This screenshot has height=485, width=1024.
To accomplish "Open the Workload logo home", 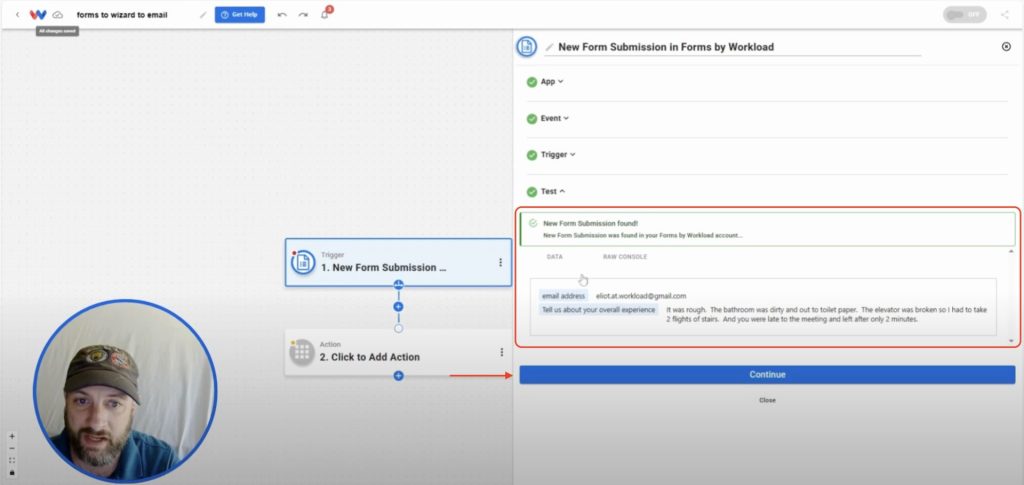I will [38, 14].
